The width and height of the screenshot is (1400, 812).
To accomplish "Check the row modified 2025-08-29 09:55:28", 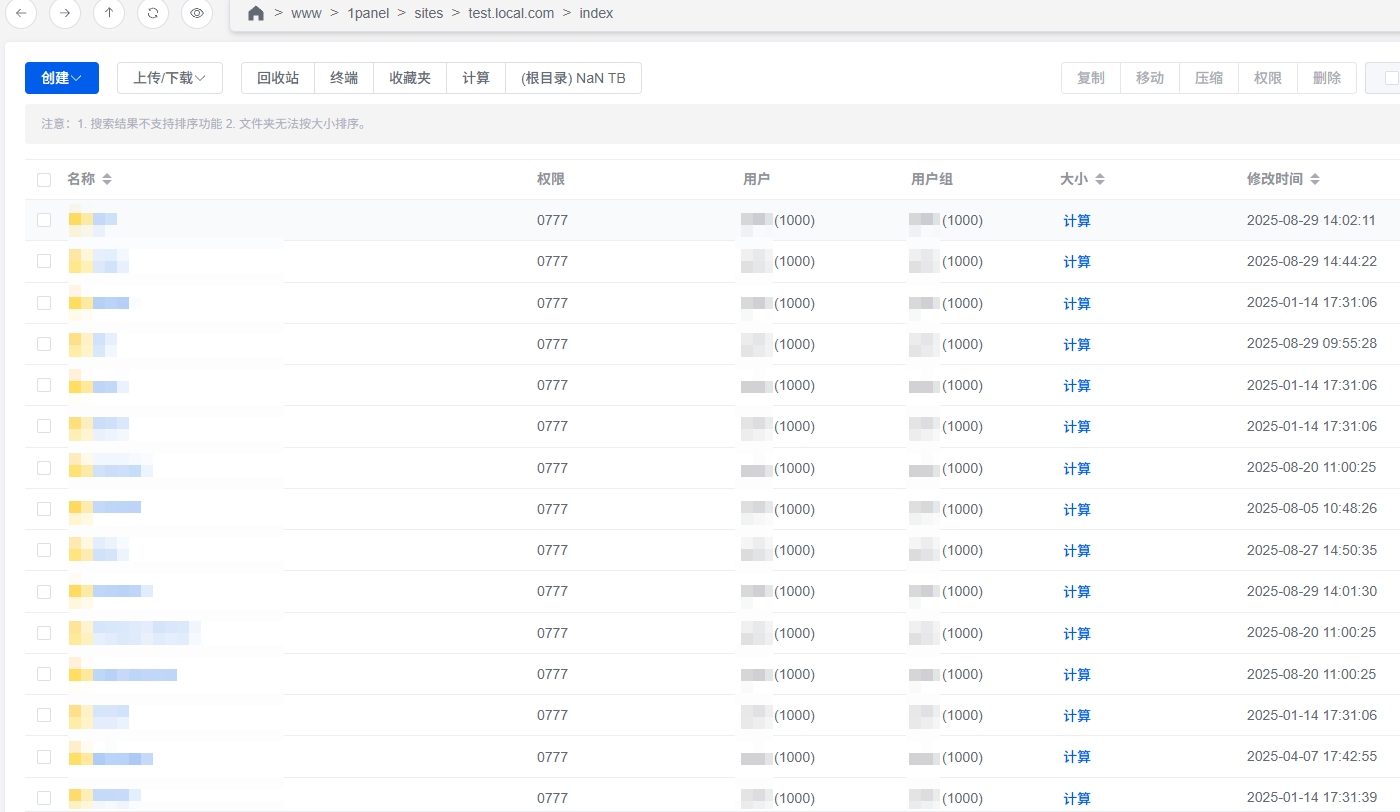I will (x=44, y=344).
